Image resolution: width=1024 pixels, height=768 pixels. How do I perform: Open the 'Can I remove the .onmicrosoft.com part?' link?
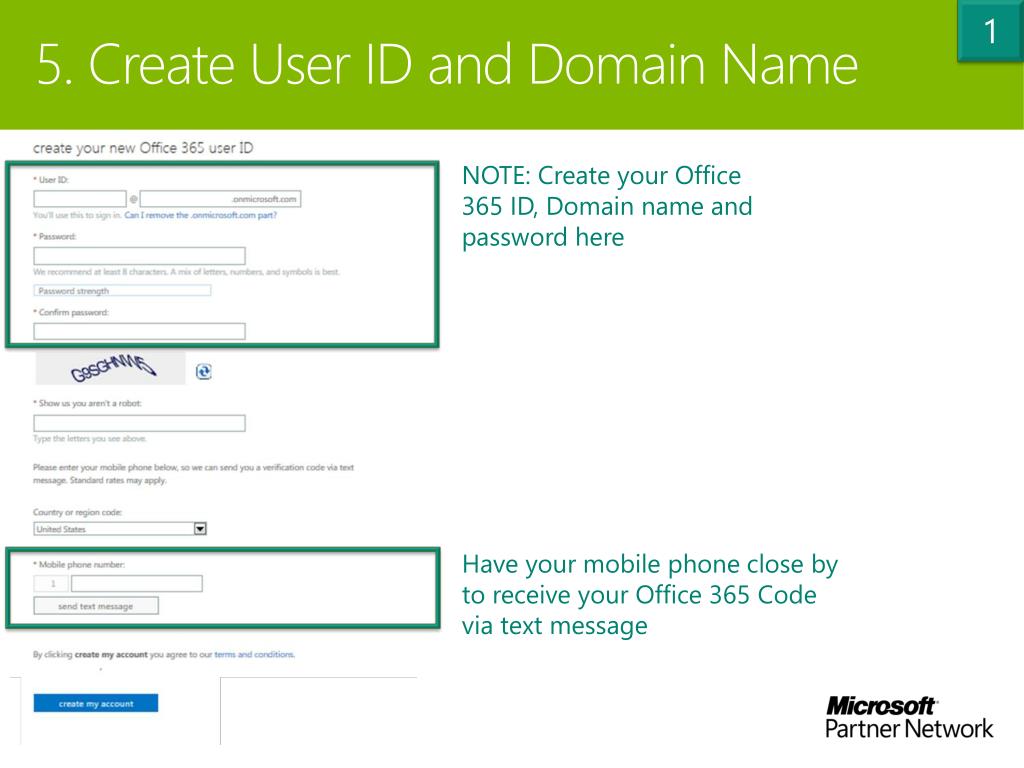pyautogui.click(x=200, y=215)
